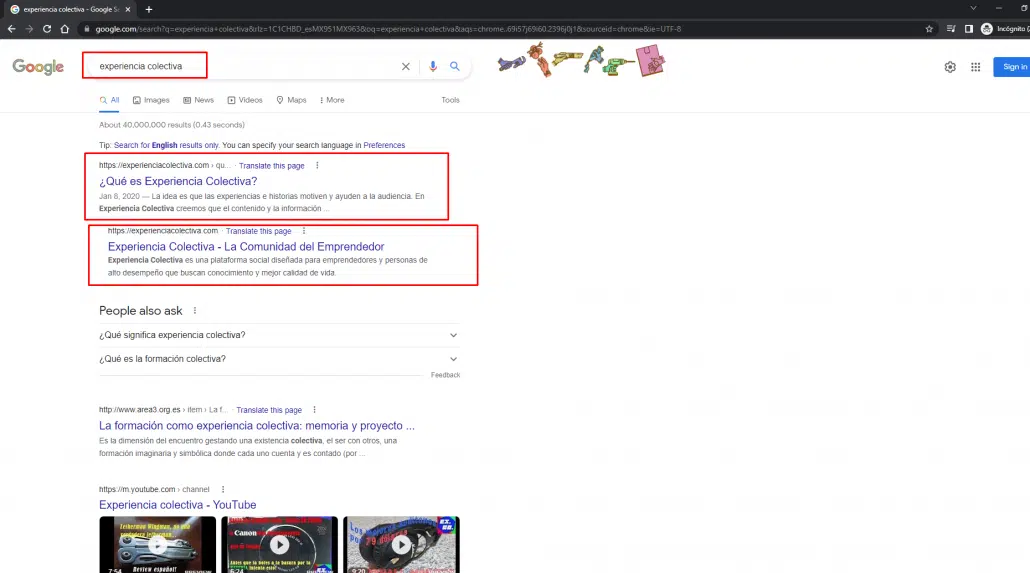
Task: Switch to the Maps tab
Action: tap(291, 100)
